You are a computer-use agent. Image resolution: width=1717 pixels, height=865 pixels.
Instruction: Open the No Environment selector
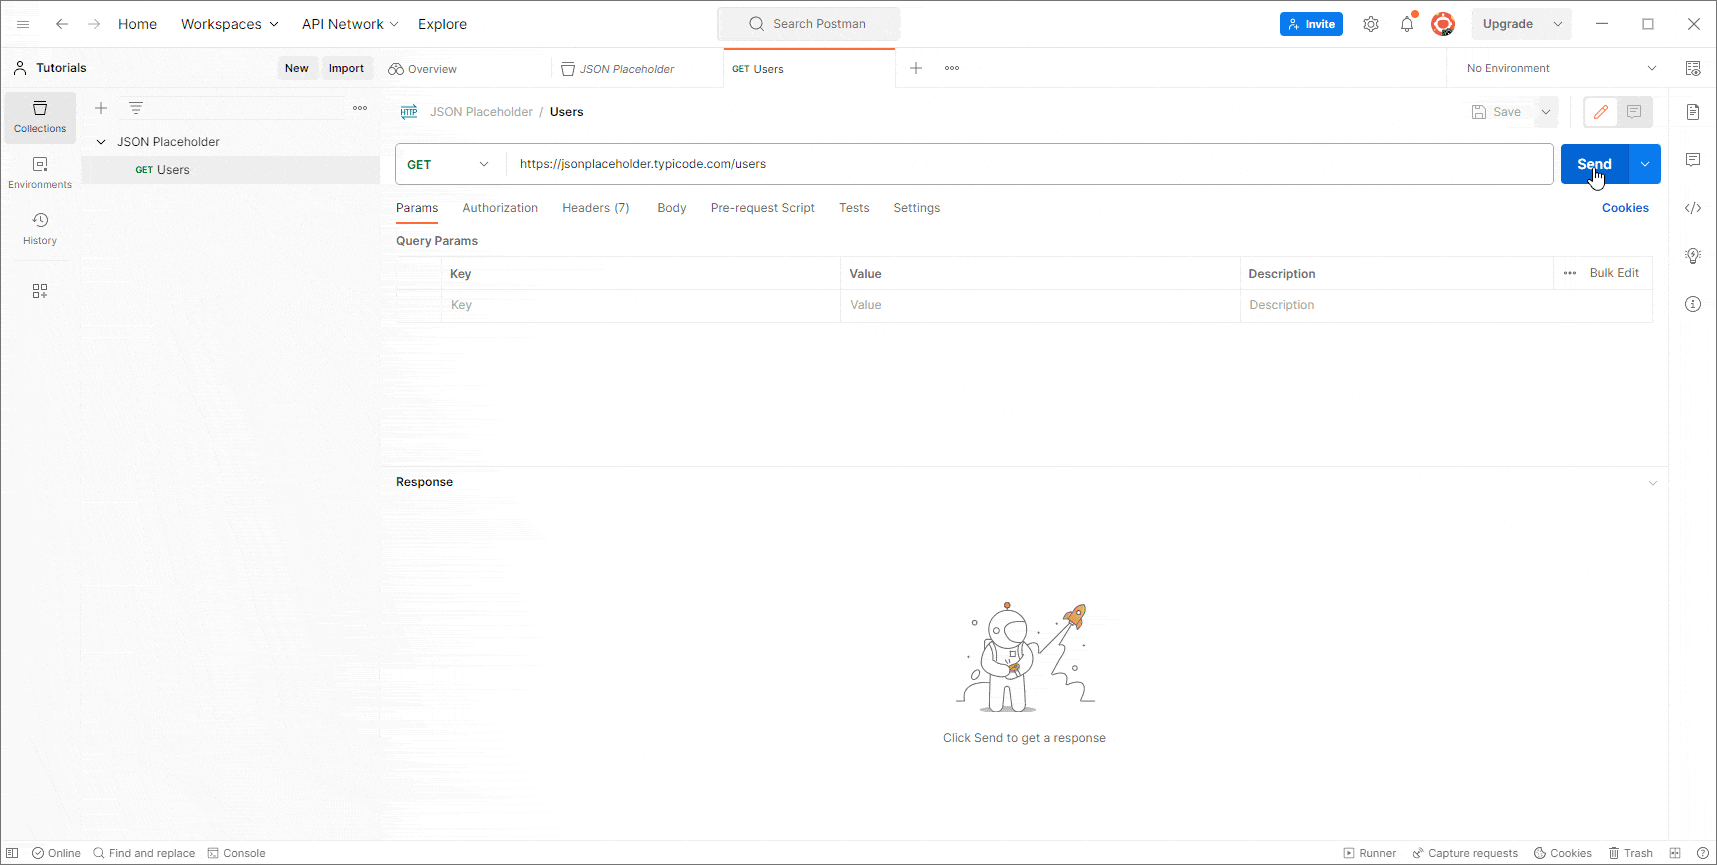(1561, 68)
